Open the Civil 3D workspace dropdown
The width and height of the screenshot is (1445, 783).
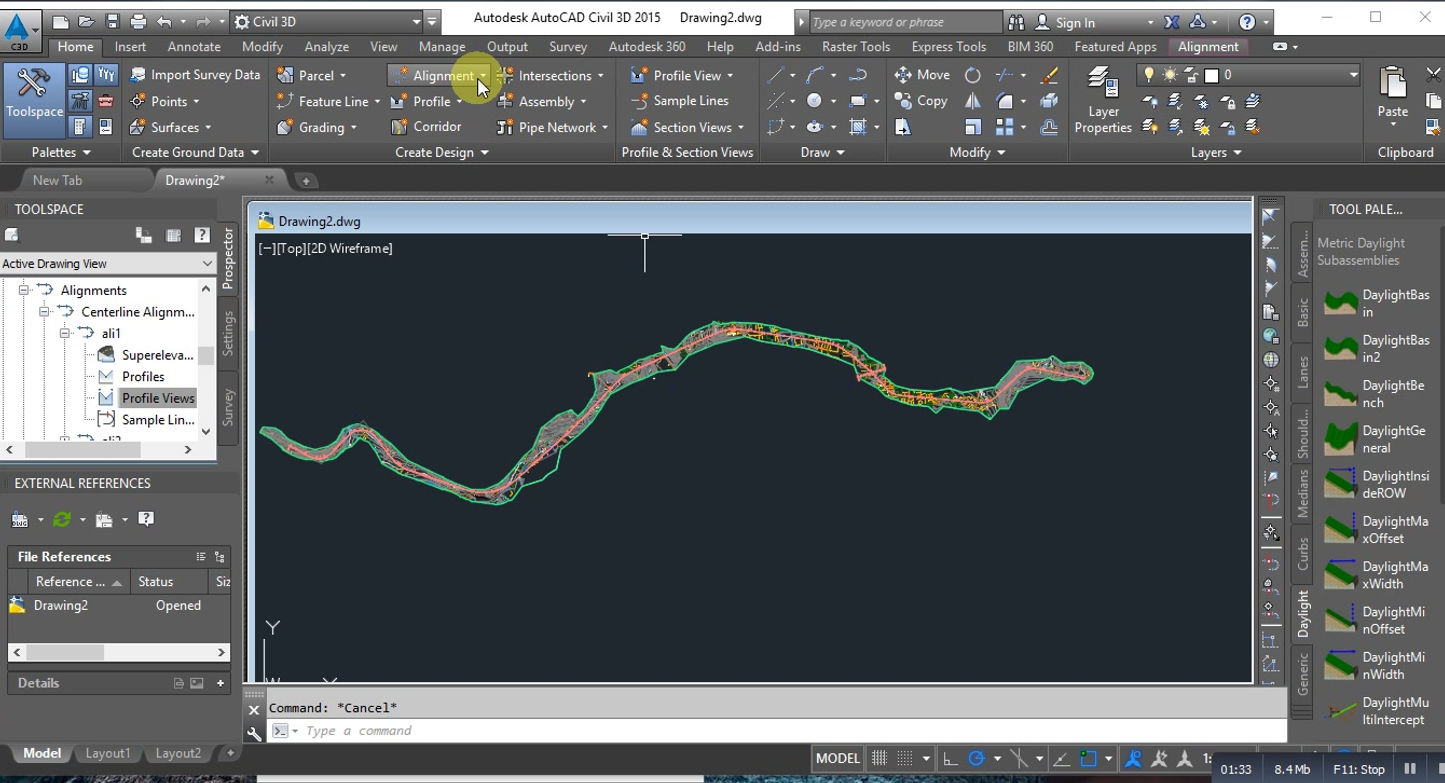point(417,21)
